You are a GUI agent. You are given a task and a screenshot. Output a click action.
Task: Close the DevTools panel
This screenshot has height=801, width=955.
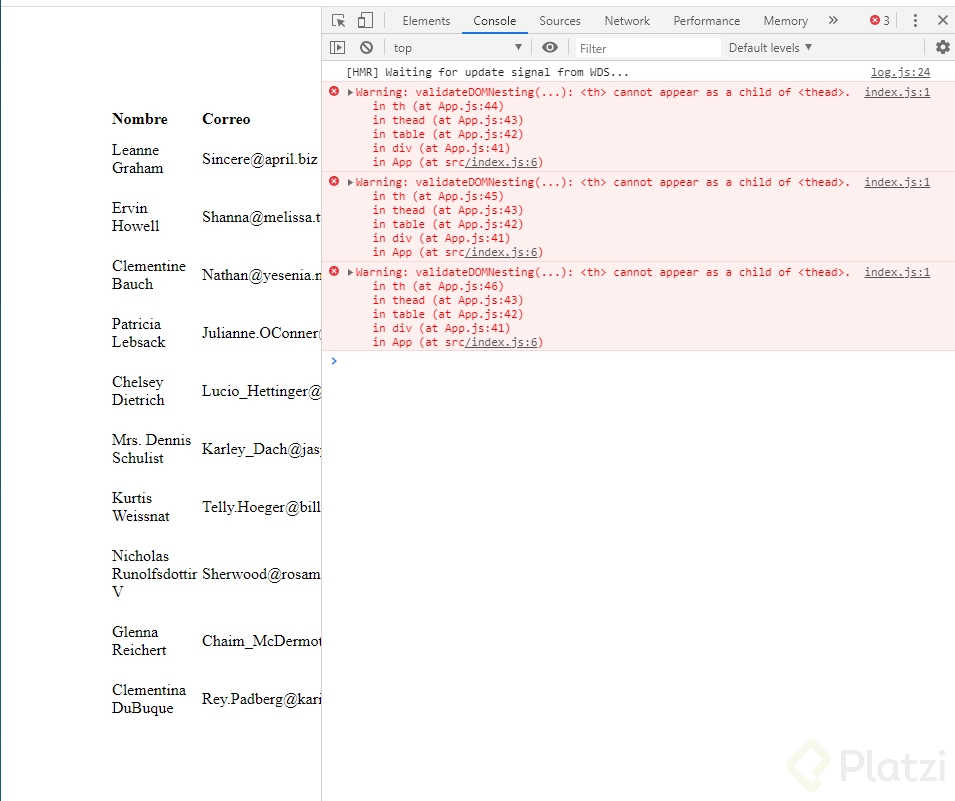pyautogui.click(x=942, y=21)
